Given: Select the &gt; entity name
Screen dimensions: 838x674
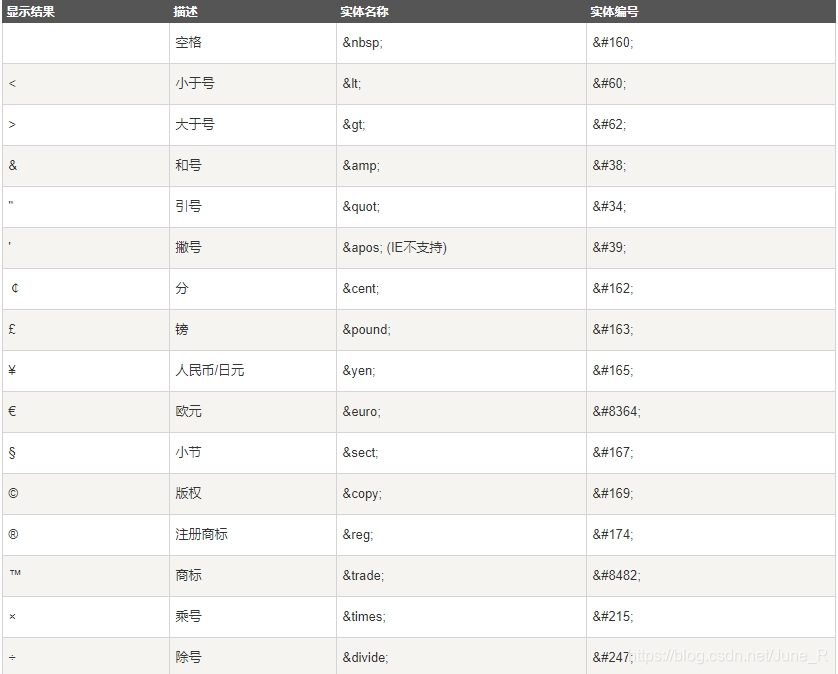Looking at the screenshot, I should pyautogui.click(x=354, y=125).
